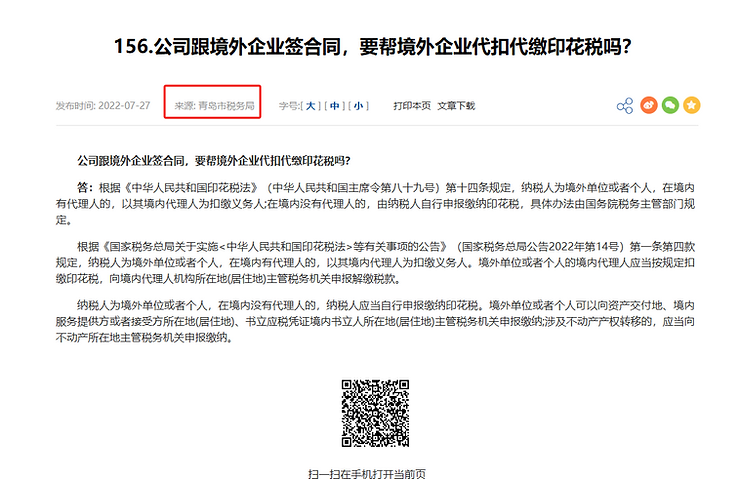Screen dimensions: 740x479
Task: Set font size to medium (中)
Action: [x=335, y=106]
